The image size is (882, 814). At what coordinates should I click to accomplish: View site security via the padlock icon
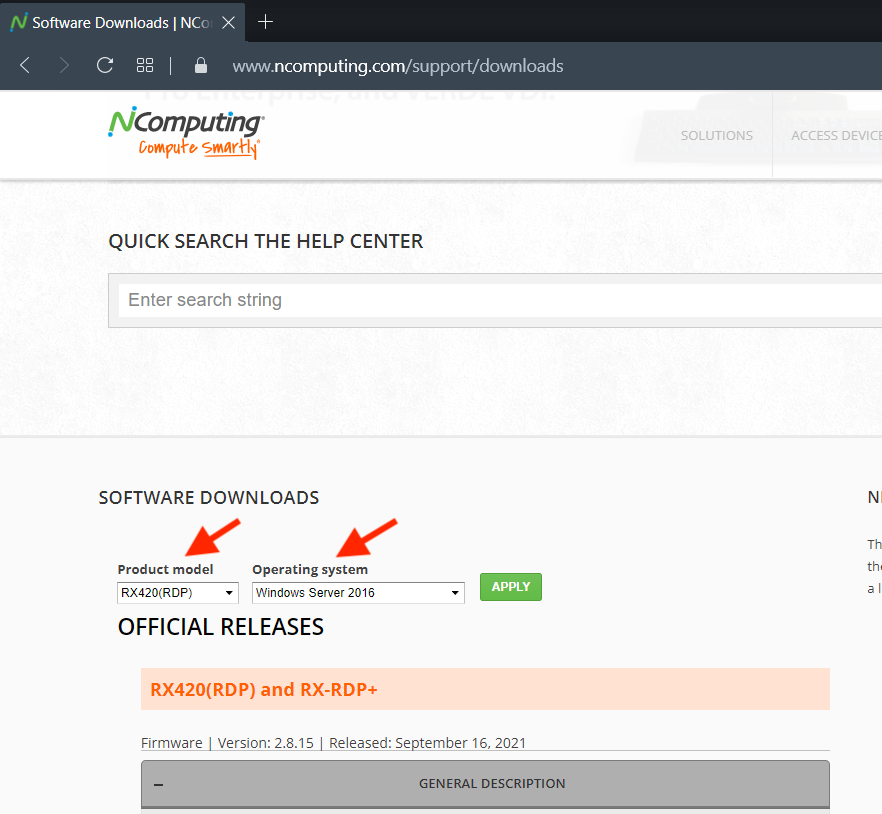click(201, 65)
